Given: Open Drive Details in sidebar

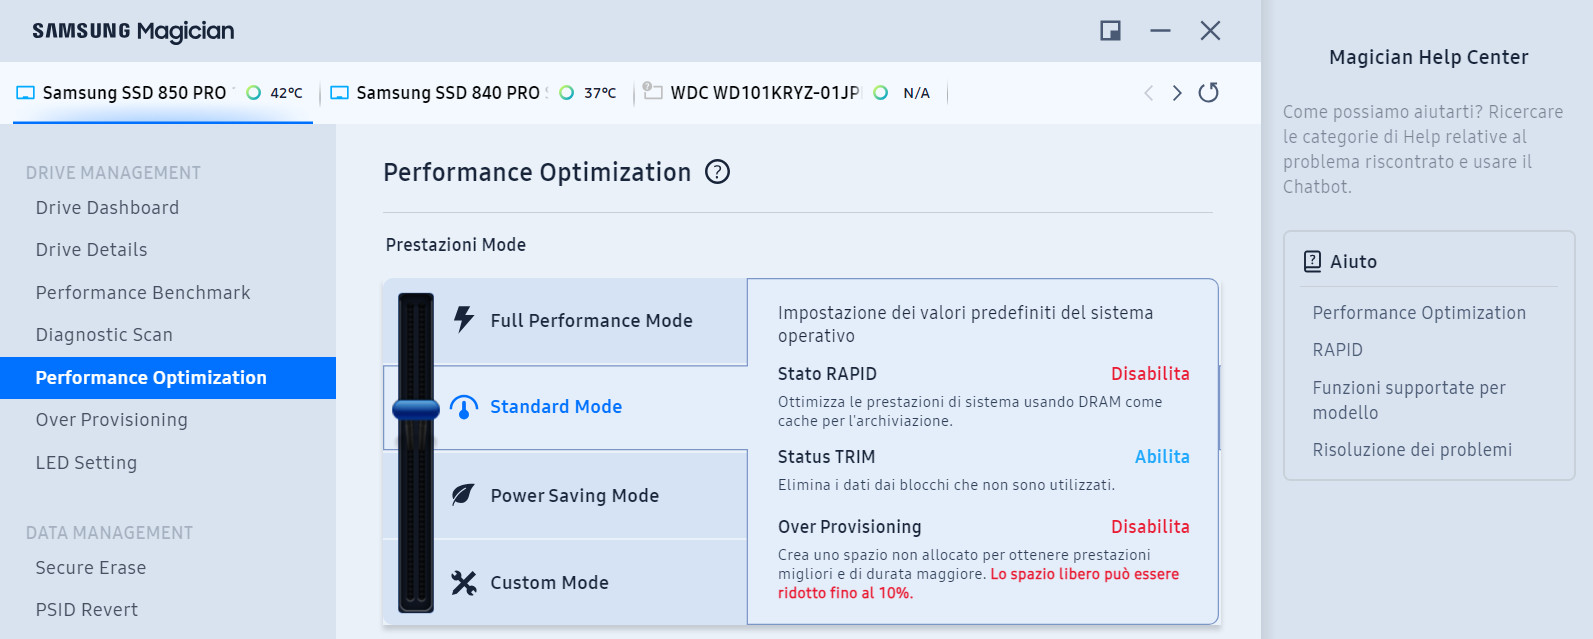Looking at the screenshot, I should [x=168, y=250].
